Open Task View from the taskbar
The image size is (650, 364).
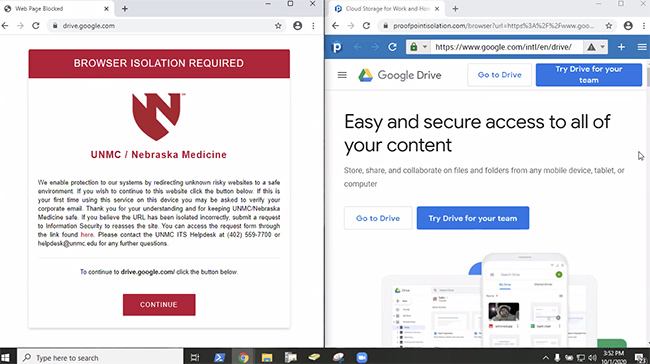194,357
